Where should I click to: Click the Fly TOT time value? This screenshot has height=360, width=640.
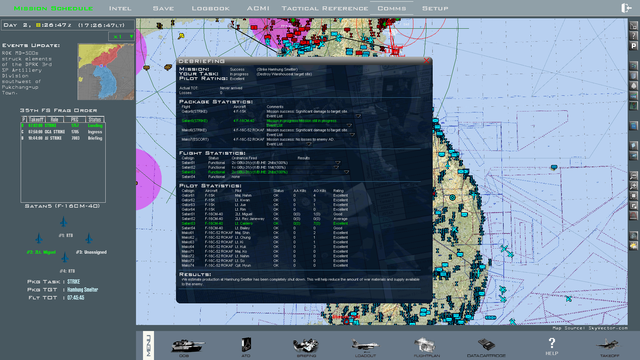(x=76, y=298)
